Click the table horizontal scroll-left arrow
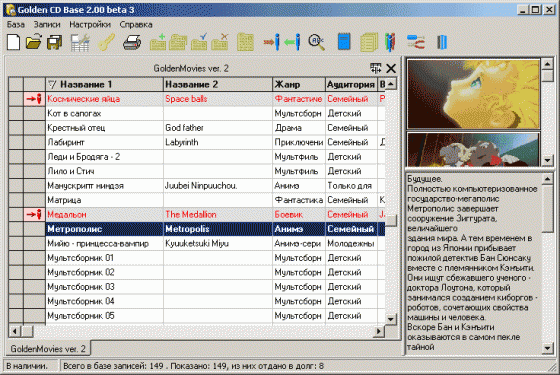This screenshot has height=375, width=560. click(14, 331)
